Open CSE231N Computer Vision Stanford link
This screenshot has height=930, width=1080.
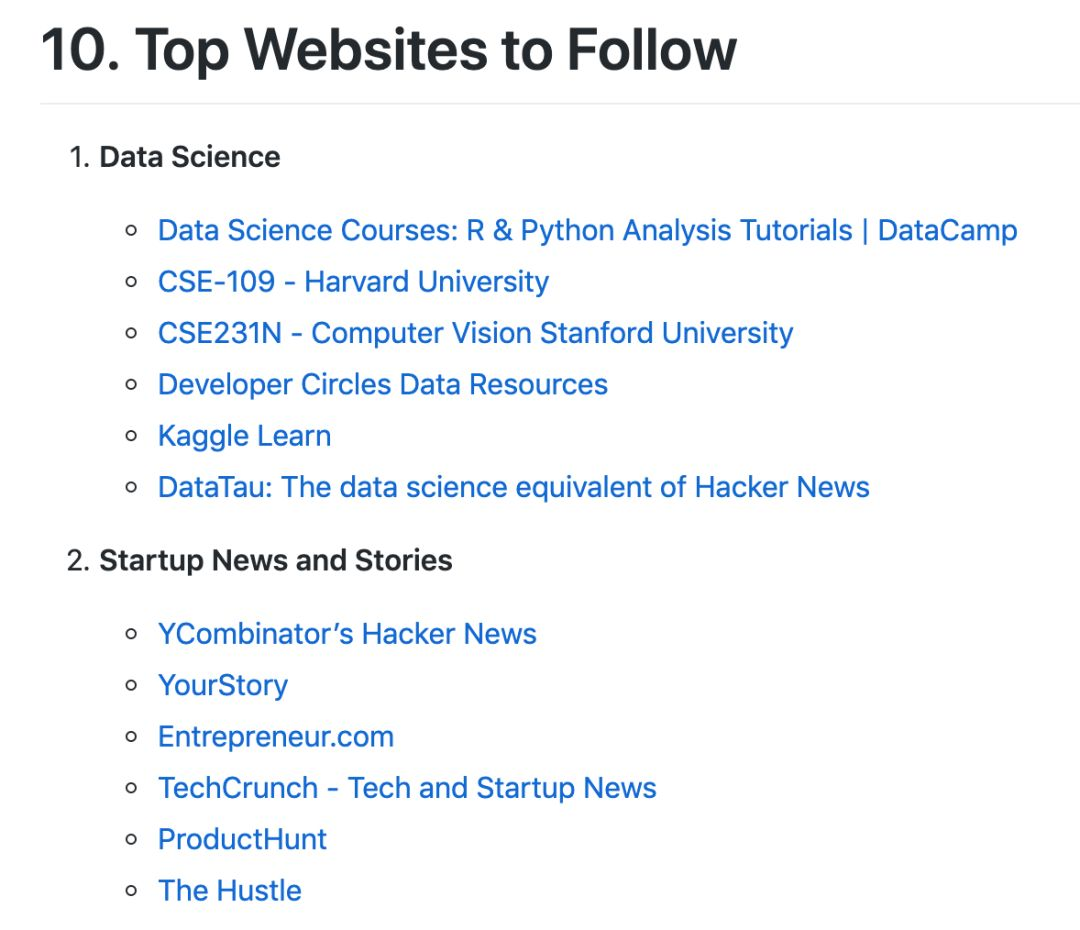click(475, 333)
